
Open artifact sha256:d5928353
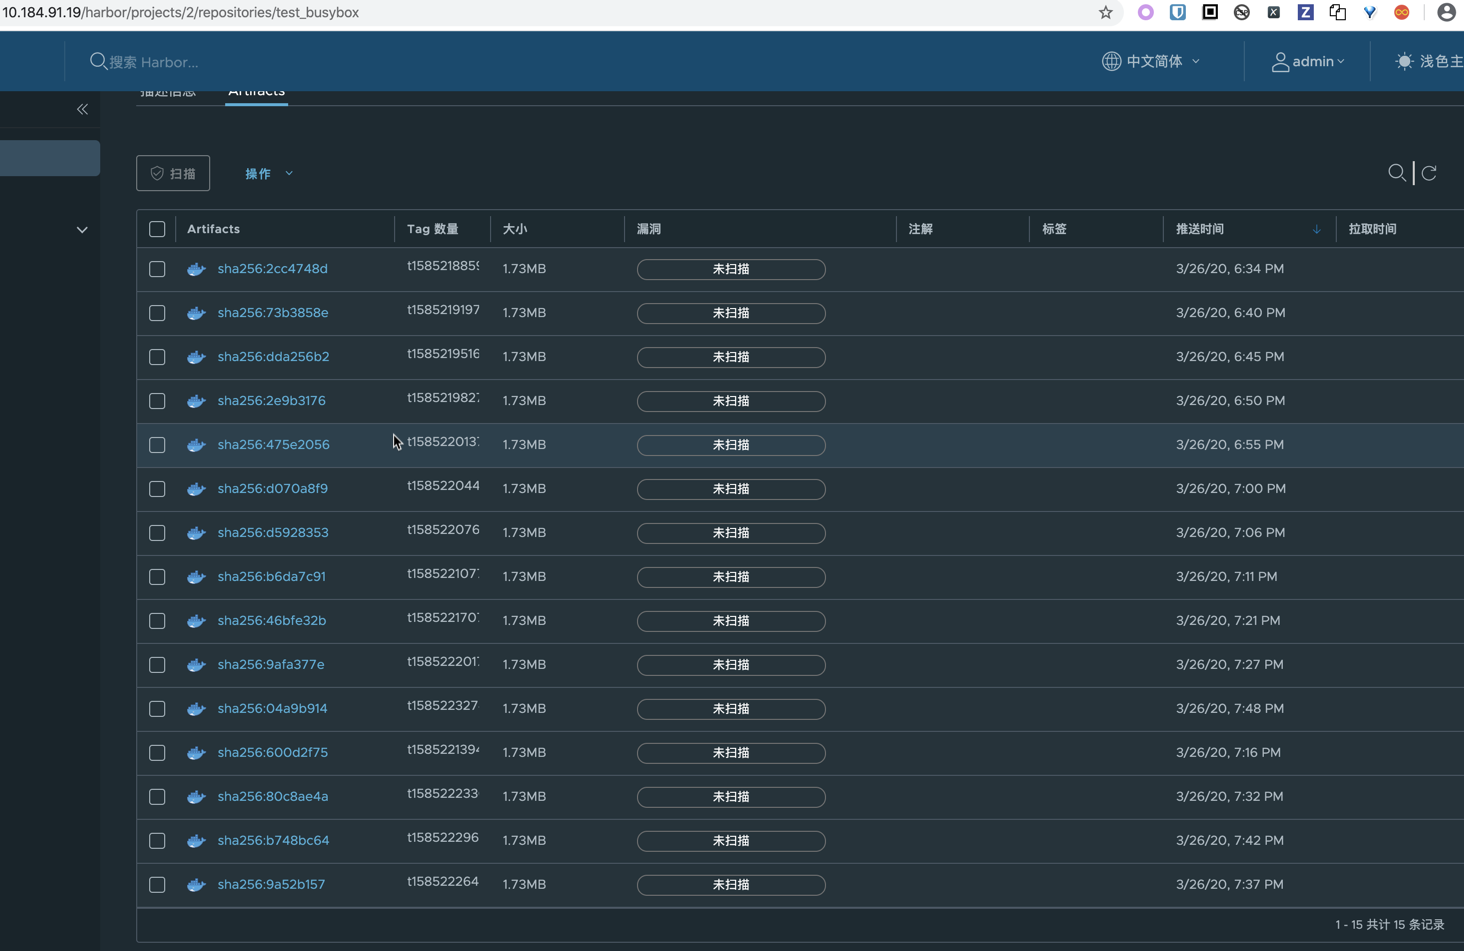pyautogui.click(x=273, y=533)
